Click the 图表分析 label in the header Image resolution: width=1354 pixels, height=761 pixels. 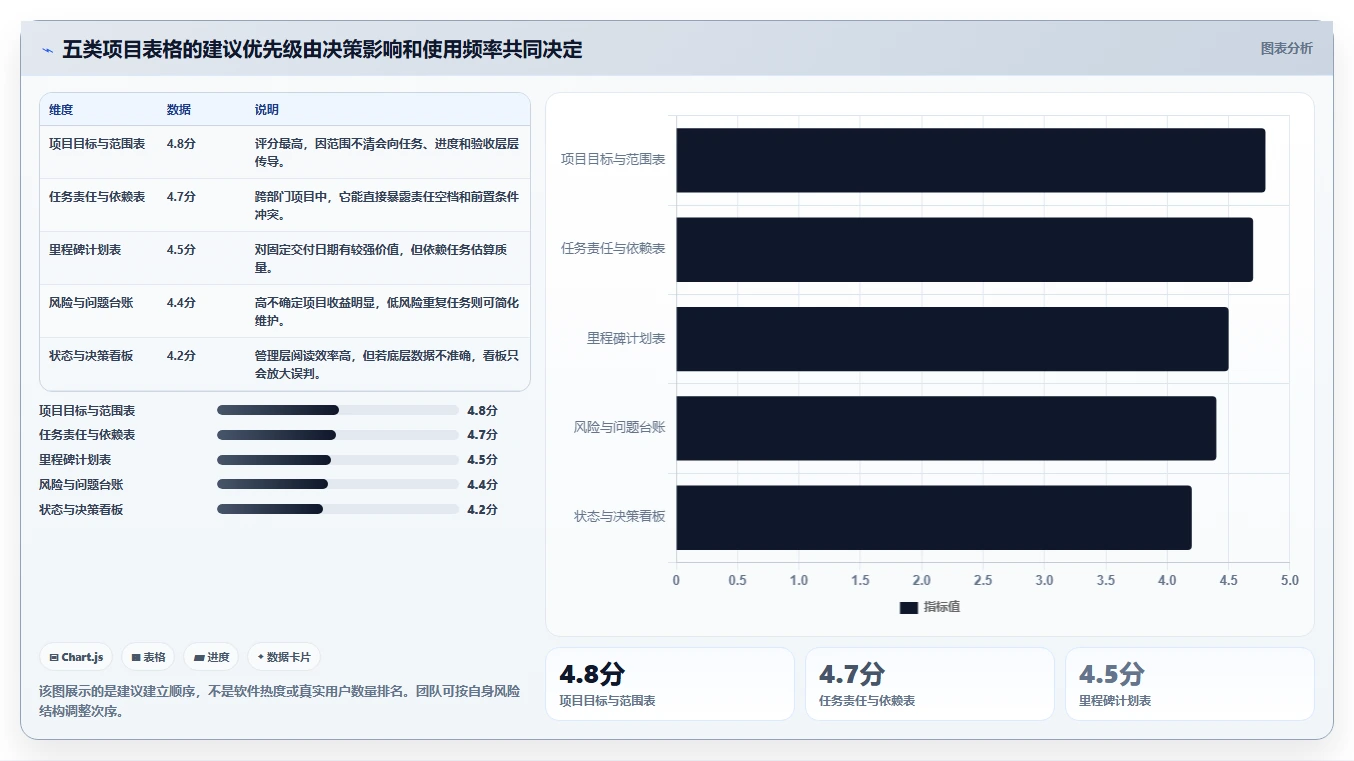pos(1286,48)
